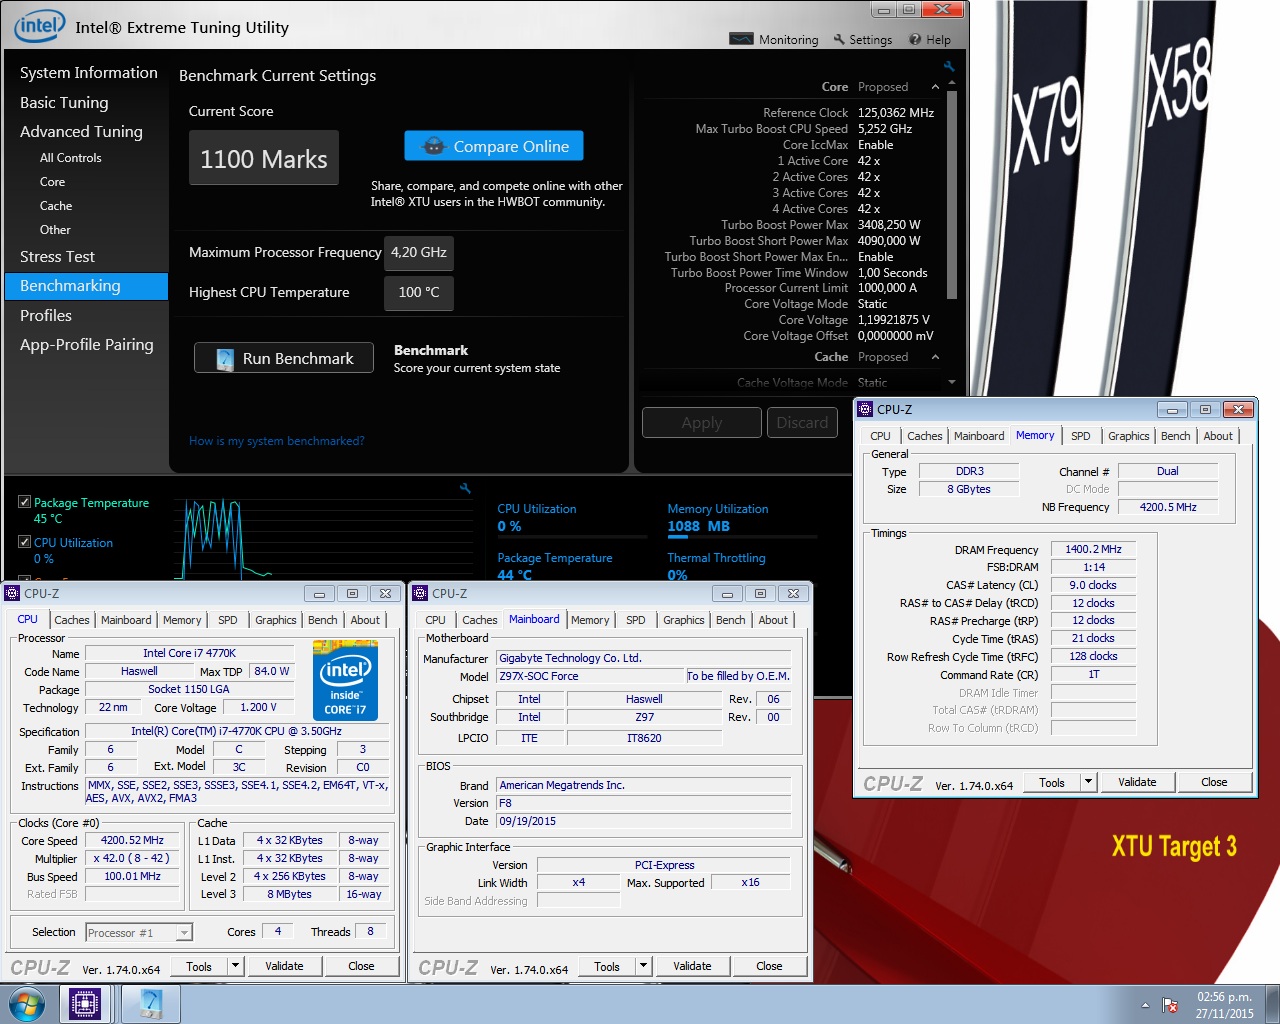
Task: Click Highest CPU Temperature value 100 °C
Action: tap(419, 293)
